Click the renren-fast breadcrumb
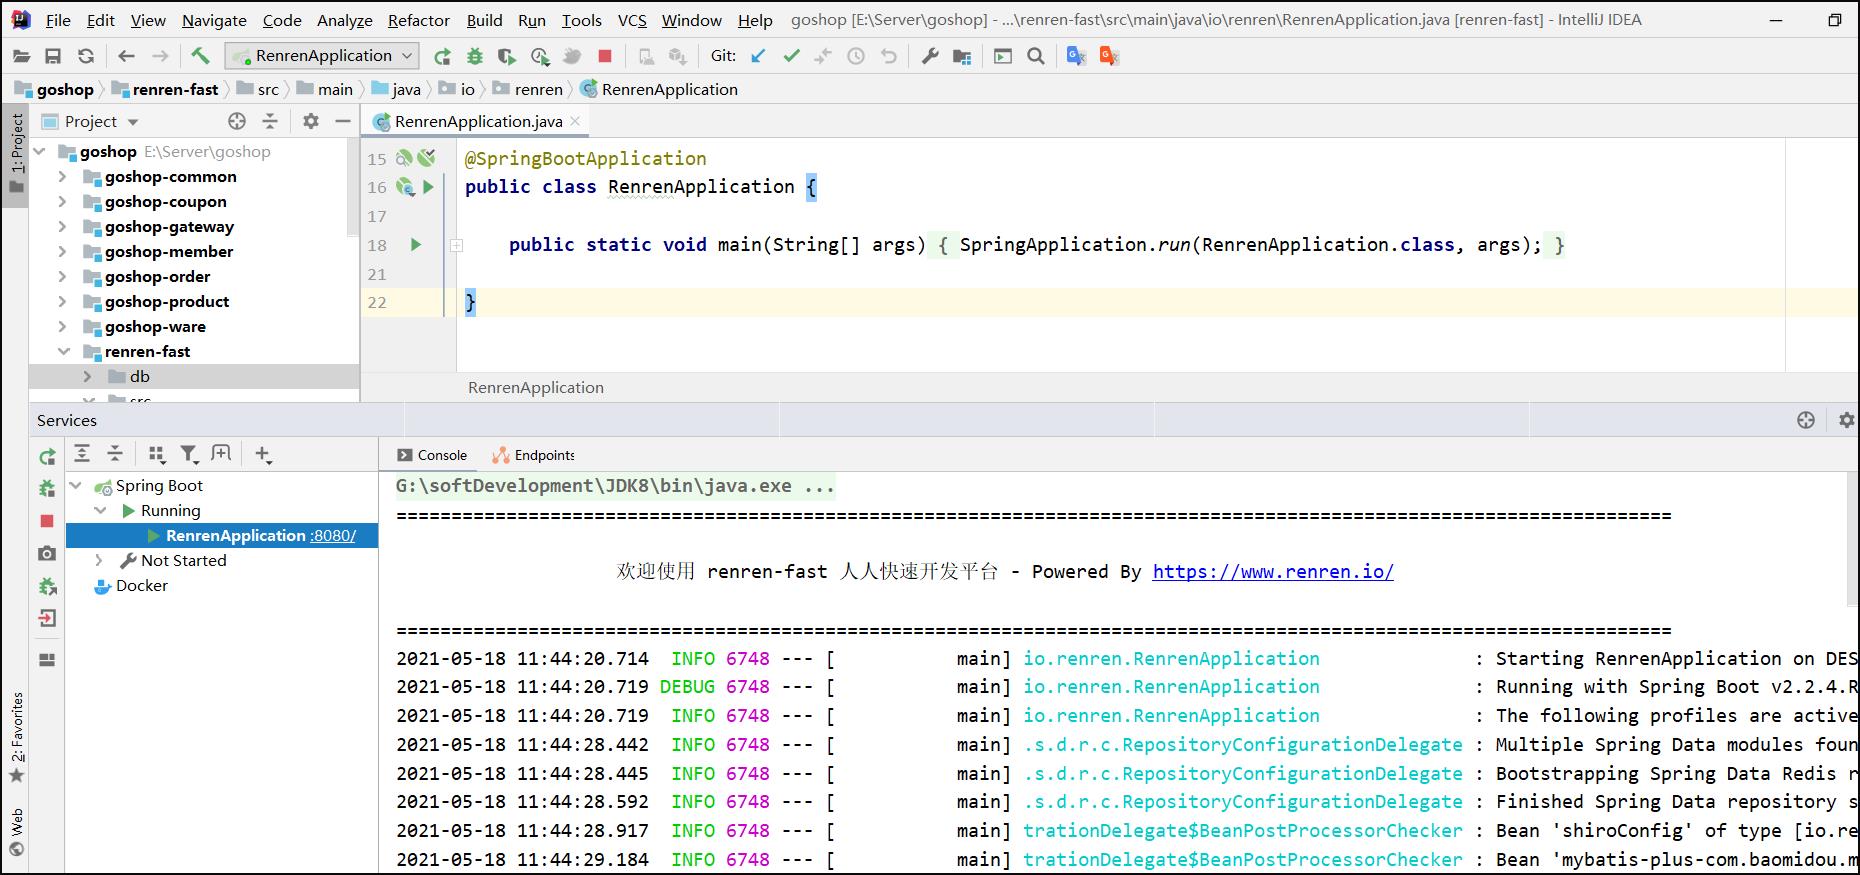Image resolution: width=1860 pixels, height=875 pixels. click(x=165, y=89)
